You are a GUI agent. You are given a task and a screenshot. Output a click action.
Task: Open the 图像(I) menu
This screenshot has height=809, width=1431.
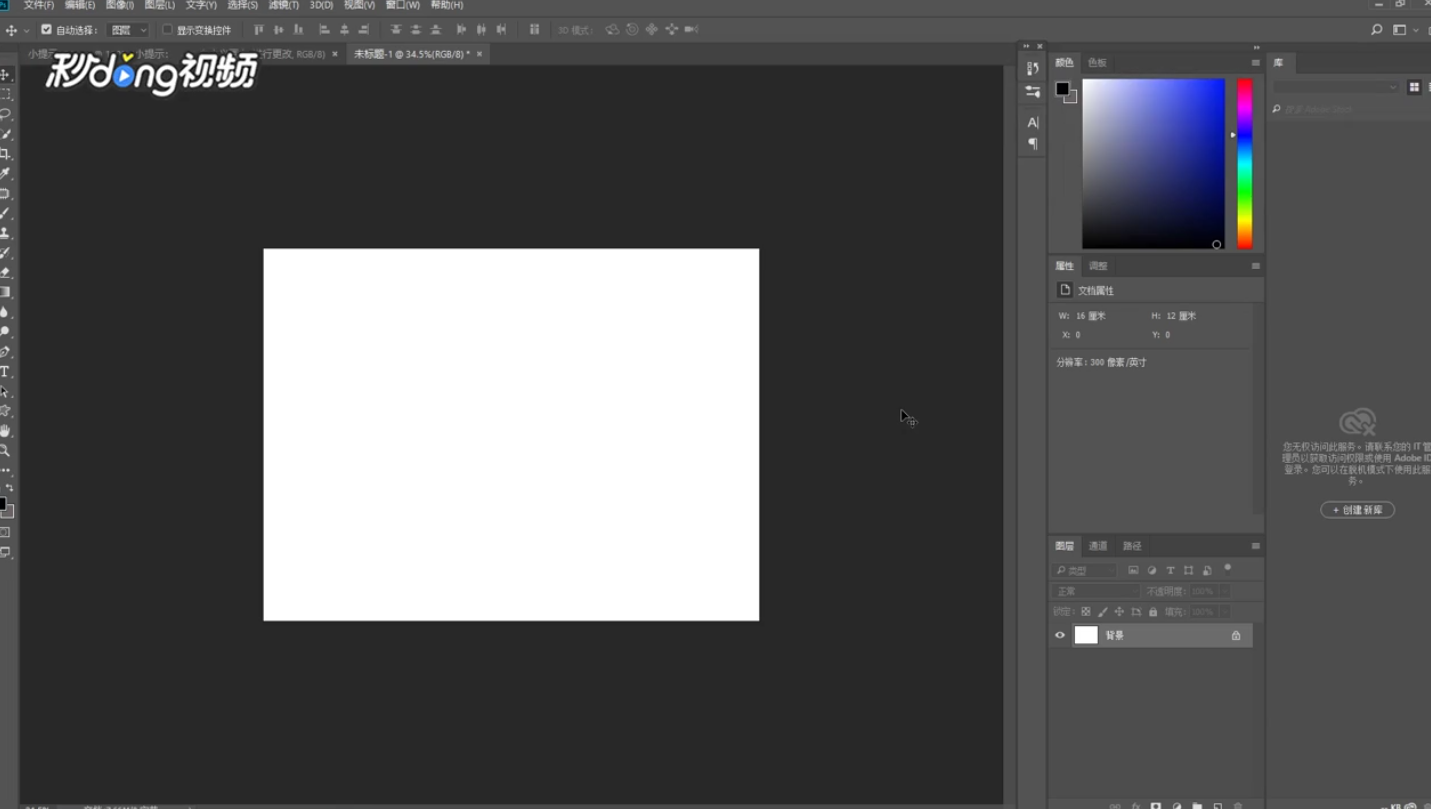point(120,5)
